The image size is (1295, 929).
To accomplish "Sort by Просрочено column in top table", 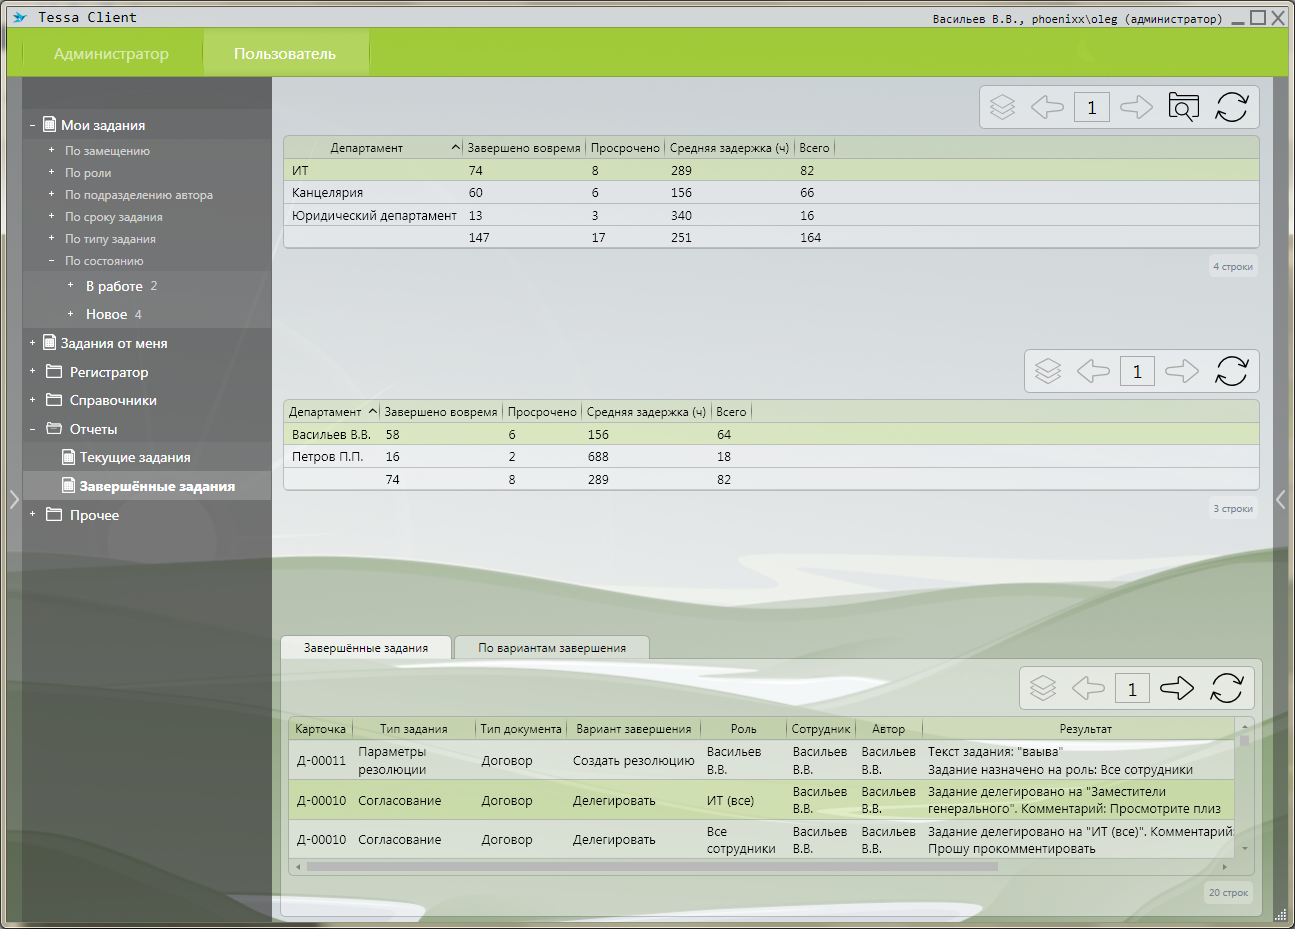I will coord(624,148).
